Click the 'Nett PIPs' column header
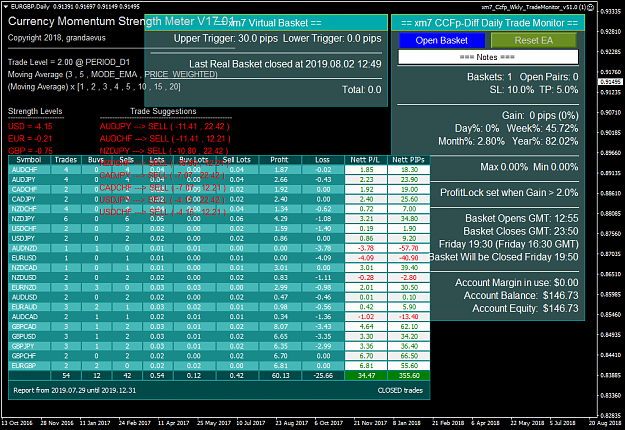Image resolution: width=625 pixels, height=430 pixels. pos(408,160)
